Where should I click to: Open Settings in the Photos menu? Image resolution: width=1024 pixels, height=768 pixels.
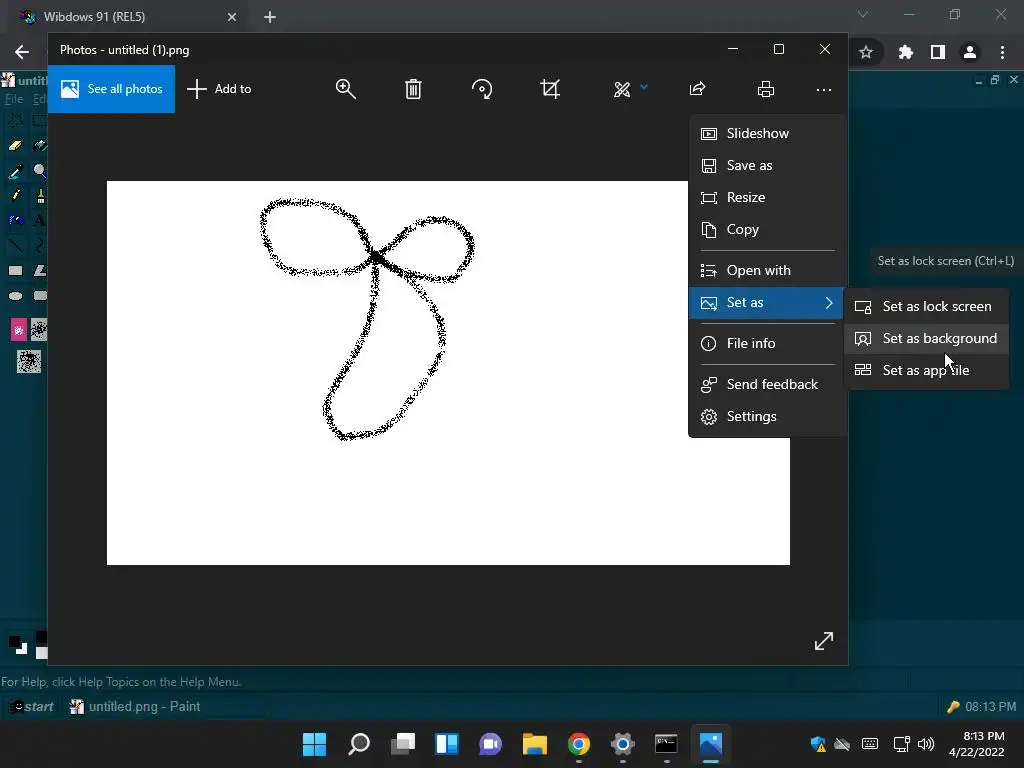pyautogui.click(x=767, y=416)
